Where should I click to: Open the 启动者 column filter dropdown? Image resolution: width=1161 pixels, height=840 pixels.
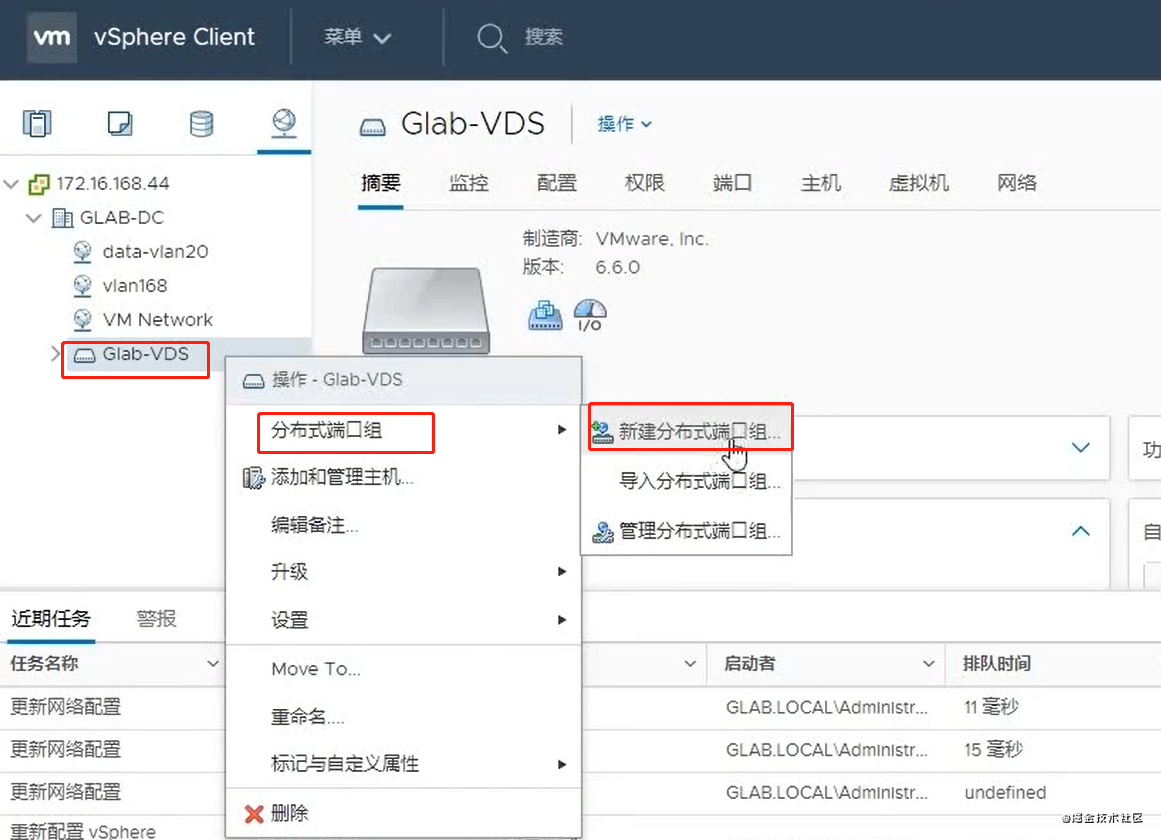(929, 664)
